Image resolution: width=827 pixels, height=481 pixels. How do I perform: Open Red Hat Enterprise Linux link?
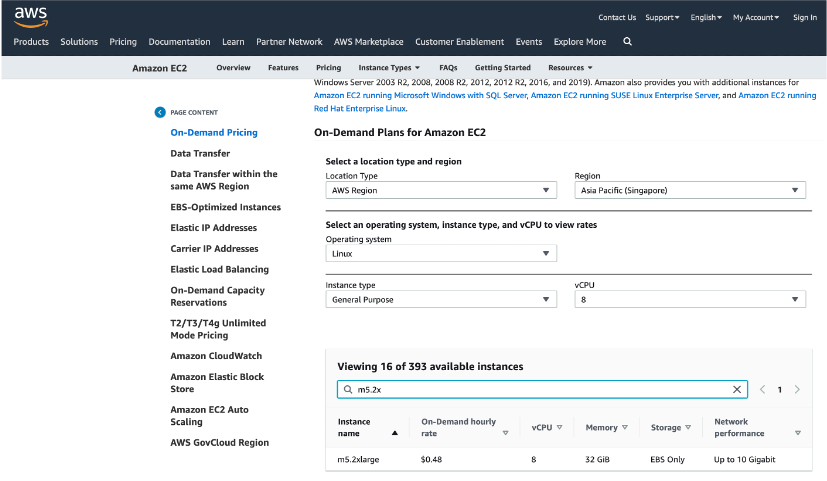point(360,109)
